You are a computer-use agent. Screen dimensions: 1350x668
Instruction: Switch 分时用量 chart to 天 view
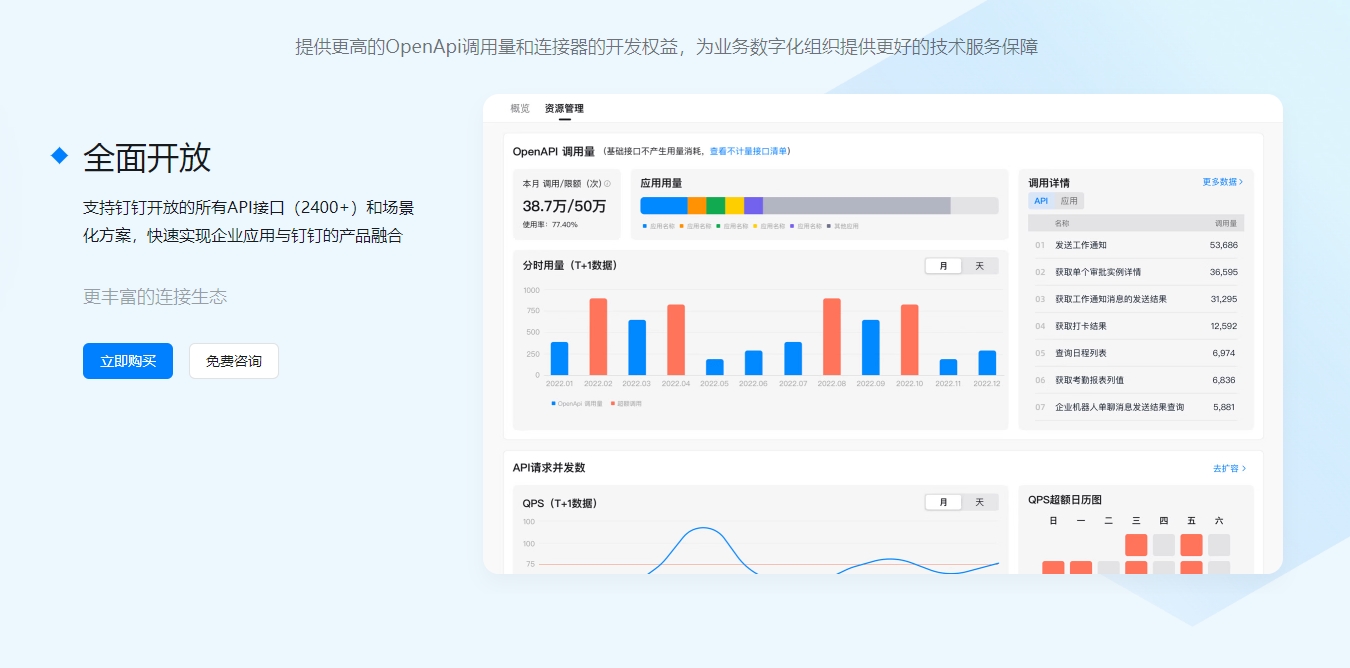click(x=979, y=266)
